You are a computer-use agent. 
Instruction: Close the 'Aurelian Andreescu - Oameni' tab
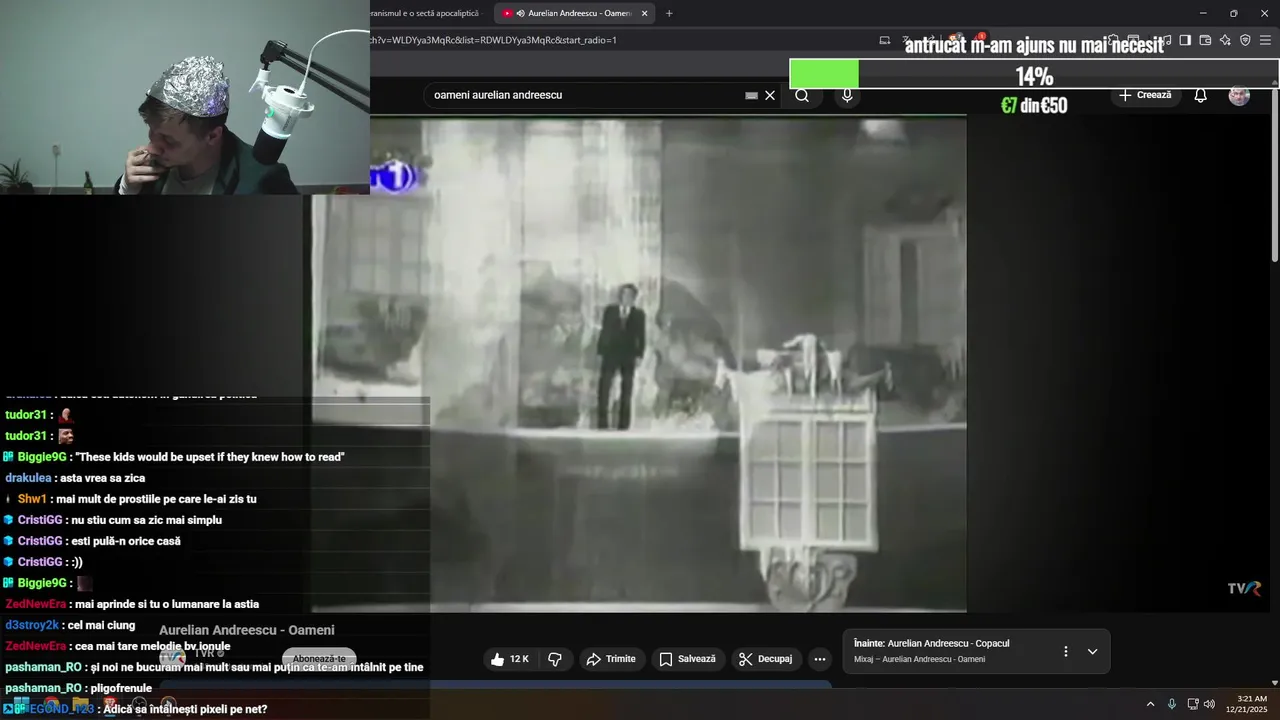[x=644, y=13]
